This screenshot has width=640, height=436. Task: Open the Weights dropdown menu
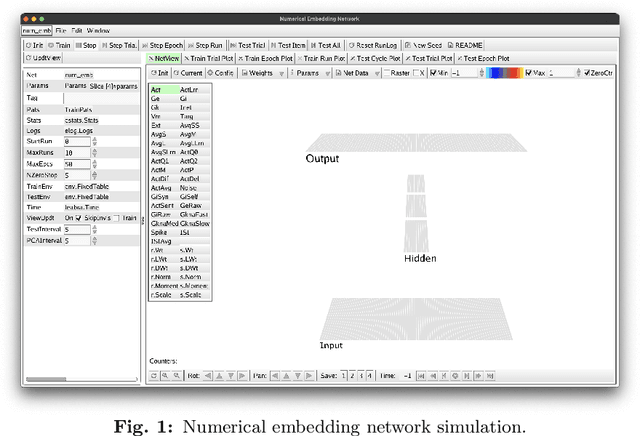262,73
